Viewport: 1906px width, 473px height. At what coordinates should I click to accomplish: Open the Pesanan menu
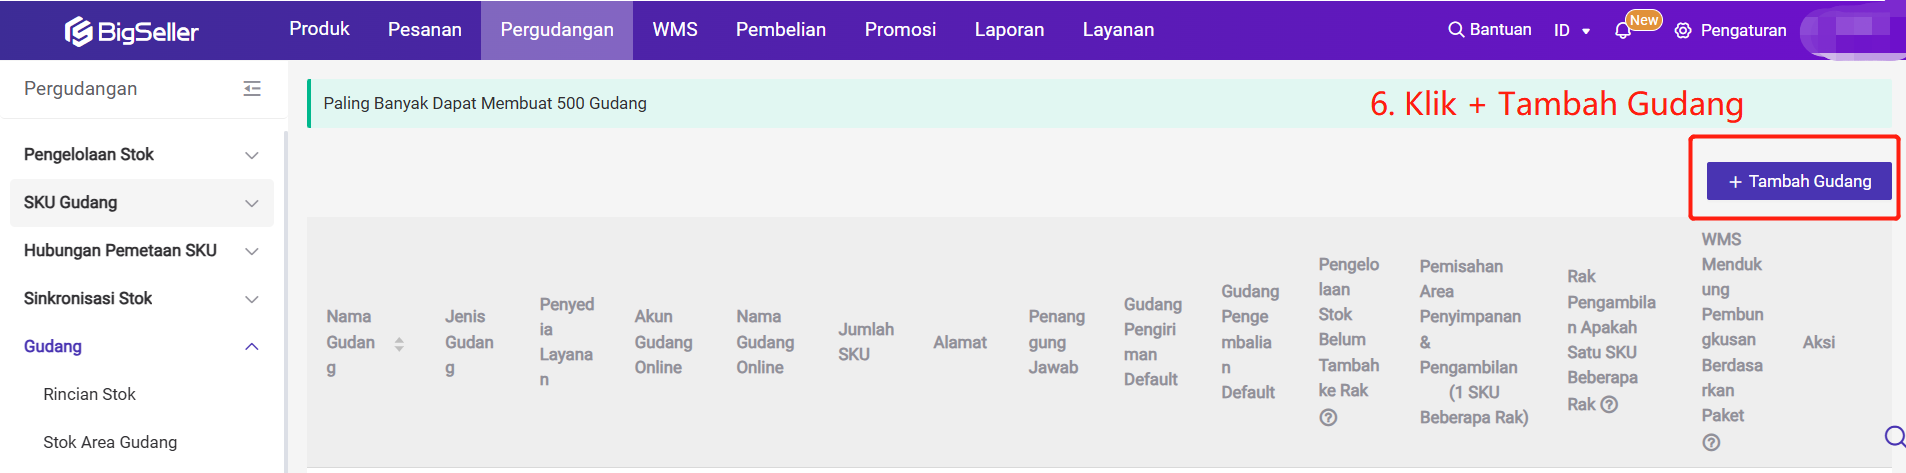click(425, 30)
